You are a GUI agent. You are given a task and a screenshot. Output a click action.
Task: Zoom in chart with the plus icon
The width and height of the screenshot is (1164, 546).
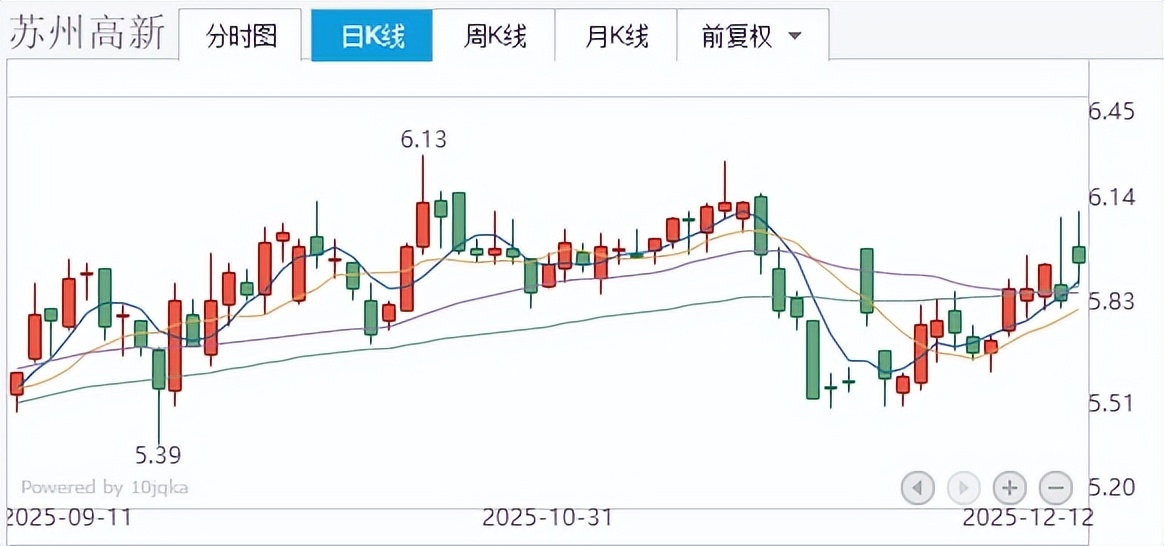[x=1010, y=488]
